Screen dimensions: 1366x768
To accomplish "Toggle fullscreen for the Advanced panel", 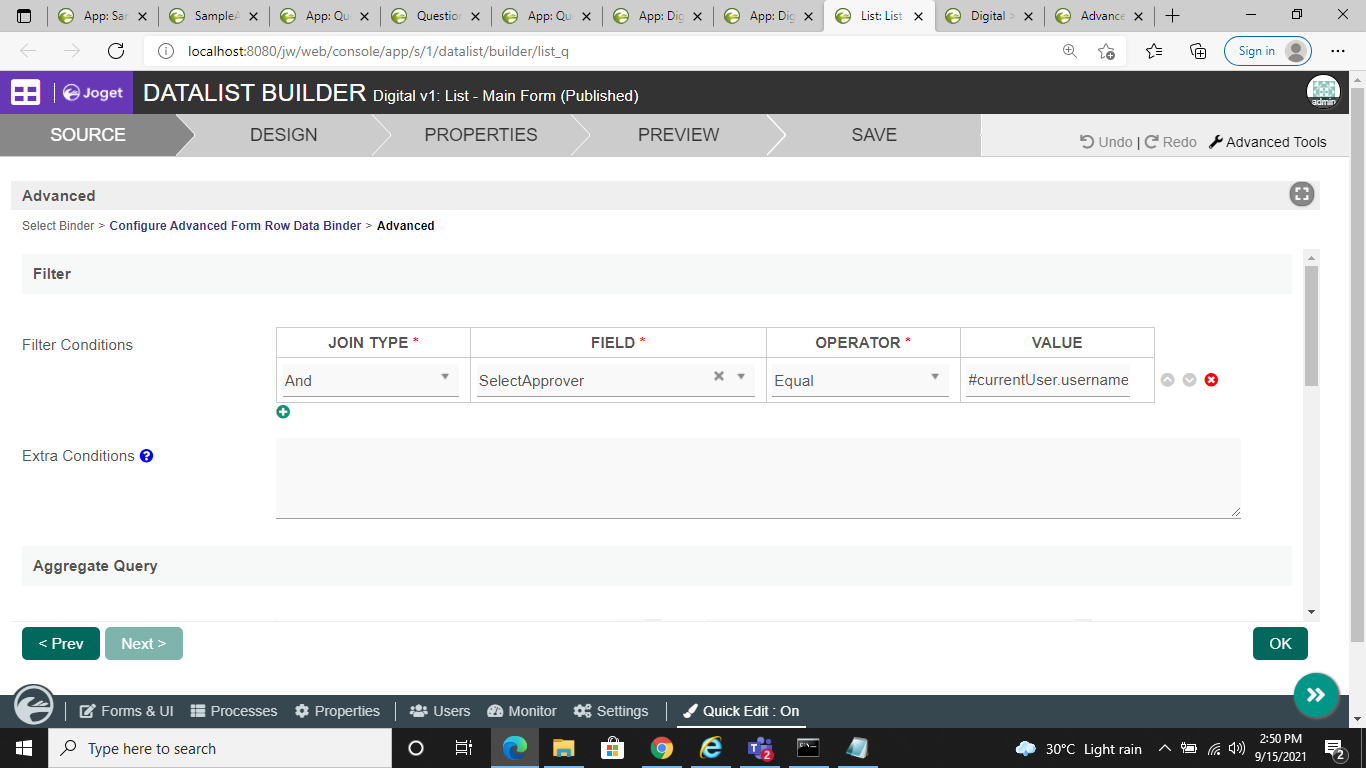I will (x=1301, y=195).
